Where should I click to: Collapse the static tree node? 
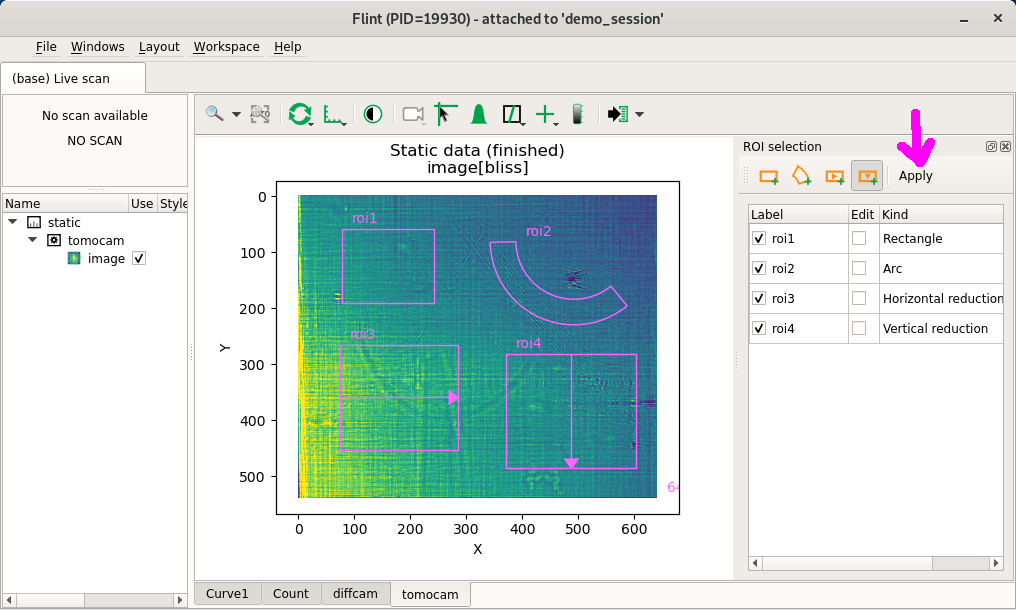(x=12, y=222)
